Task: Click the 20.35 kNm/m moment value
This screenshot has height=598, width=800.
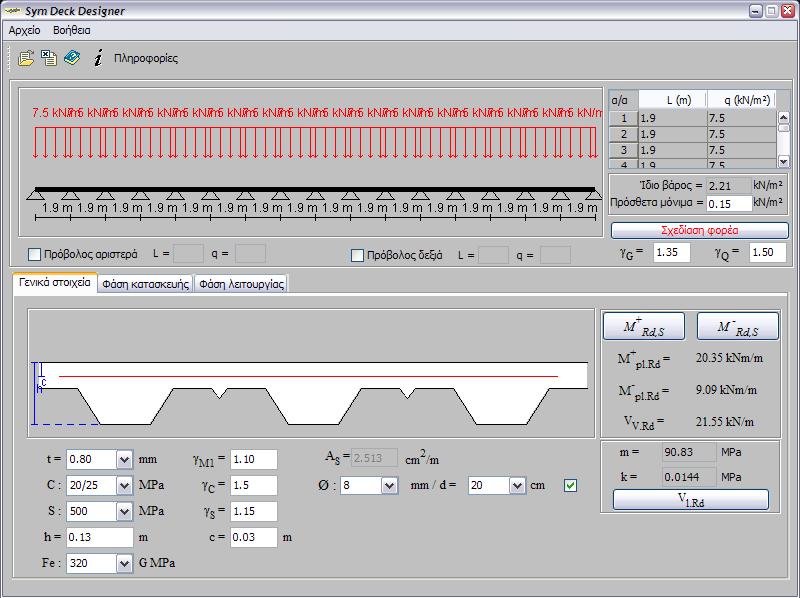Action: (730, 358)
